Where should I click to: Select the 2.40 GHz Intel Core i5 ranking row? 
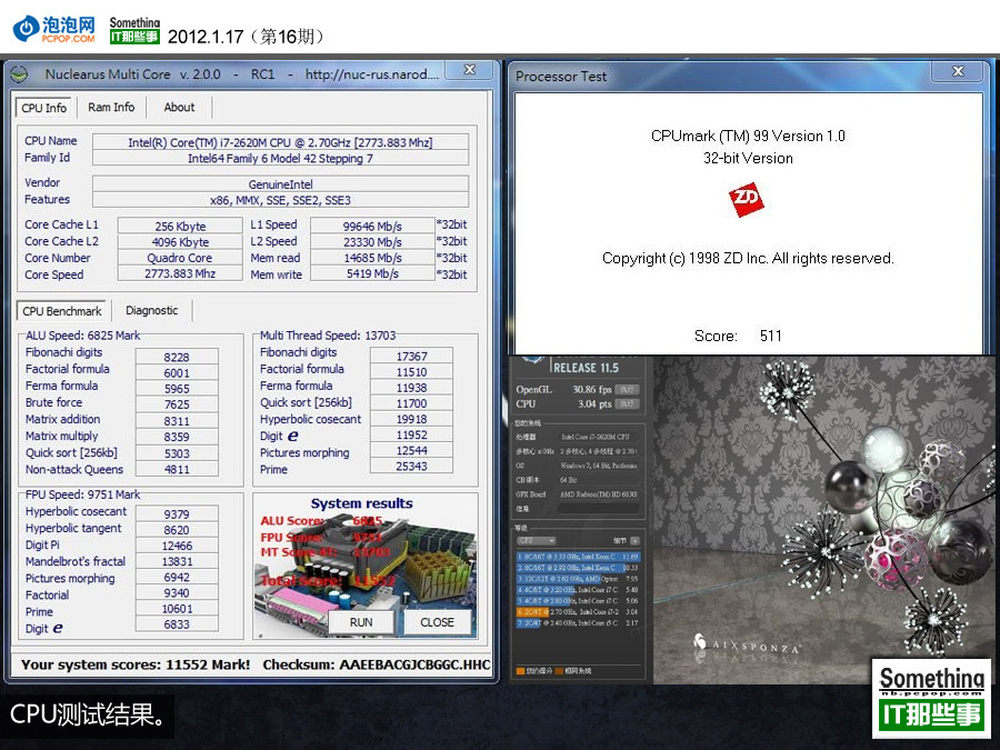tap(578, 622)
